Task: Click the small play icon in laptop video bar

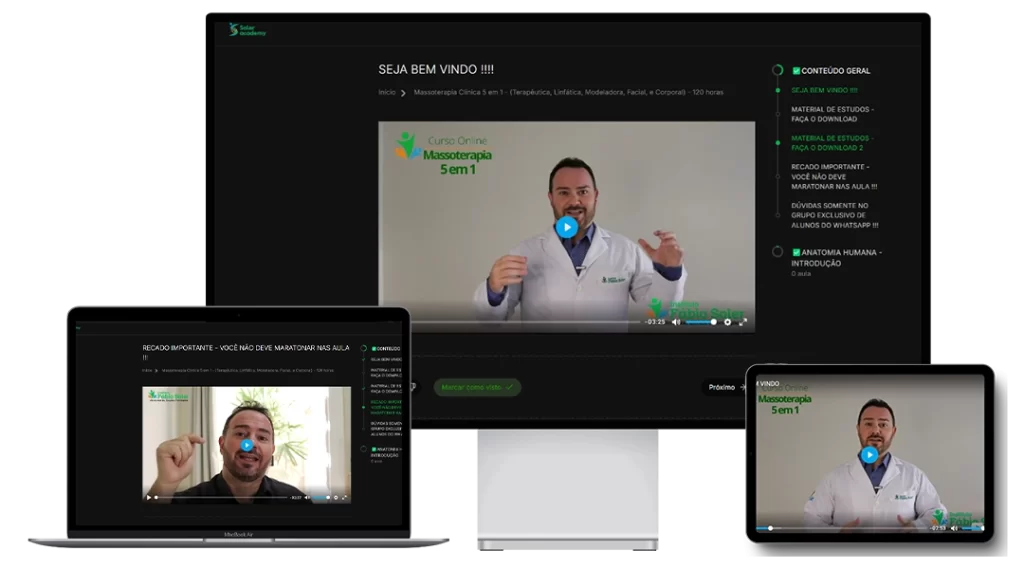Action: (x=148, y=498)
